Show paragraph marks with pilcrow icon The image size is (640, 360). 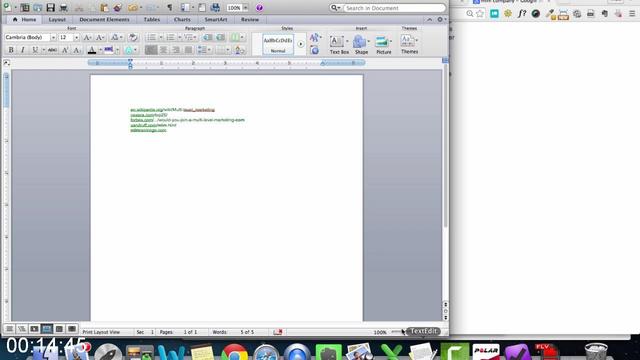(x=170, y=7)
